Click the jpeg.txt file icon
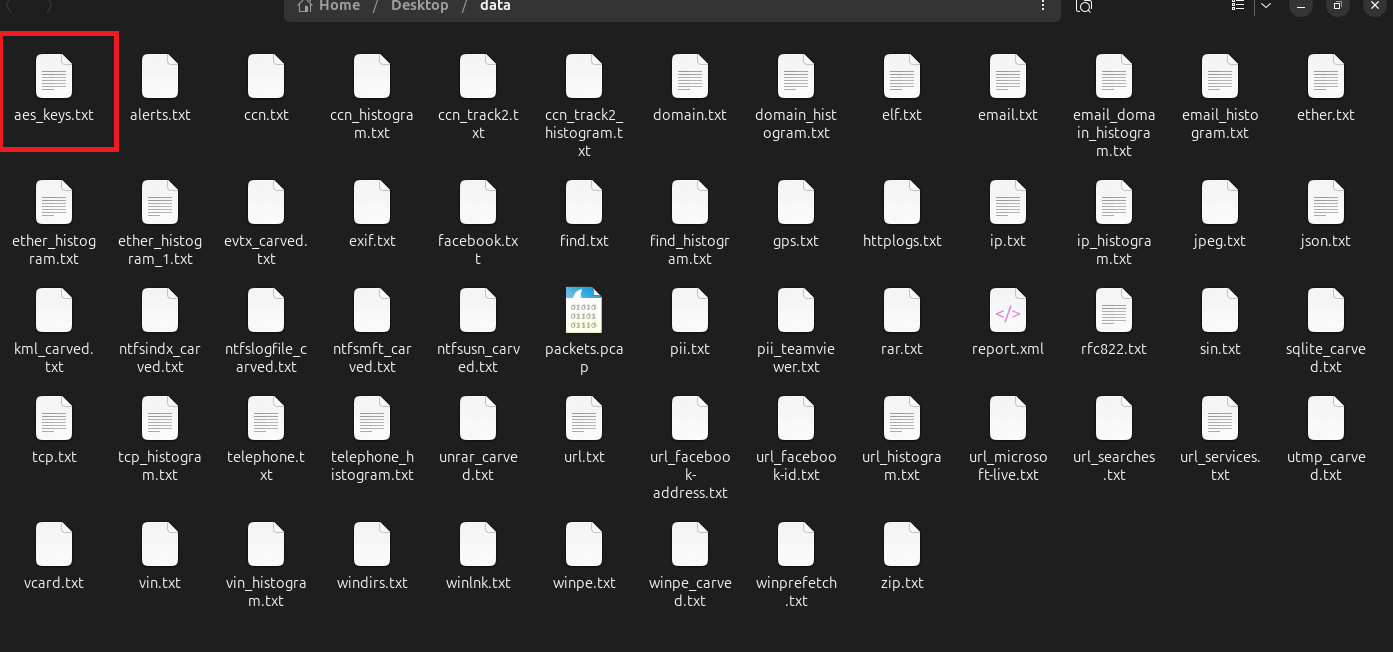 1220,202
